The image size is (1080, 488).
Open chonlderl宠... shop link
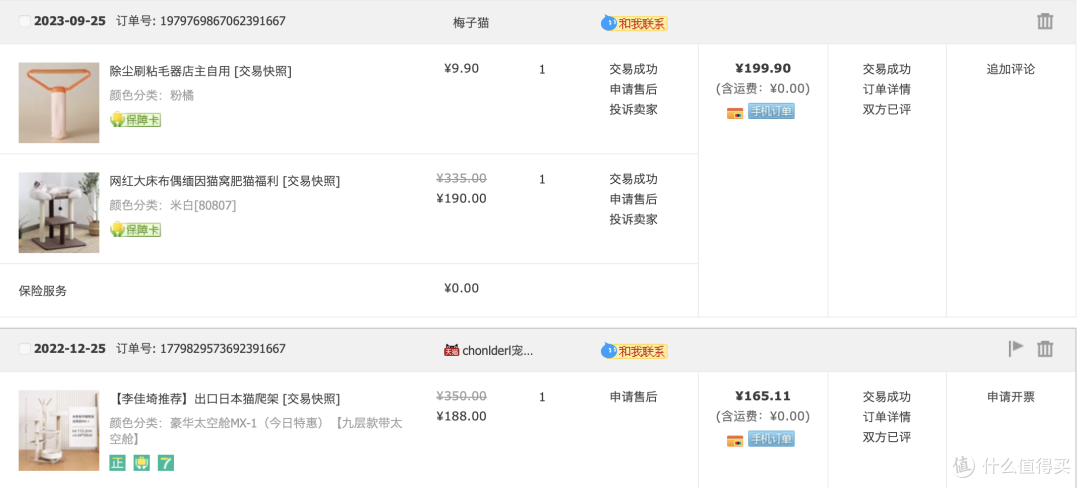(497, 350)
